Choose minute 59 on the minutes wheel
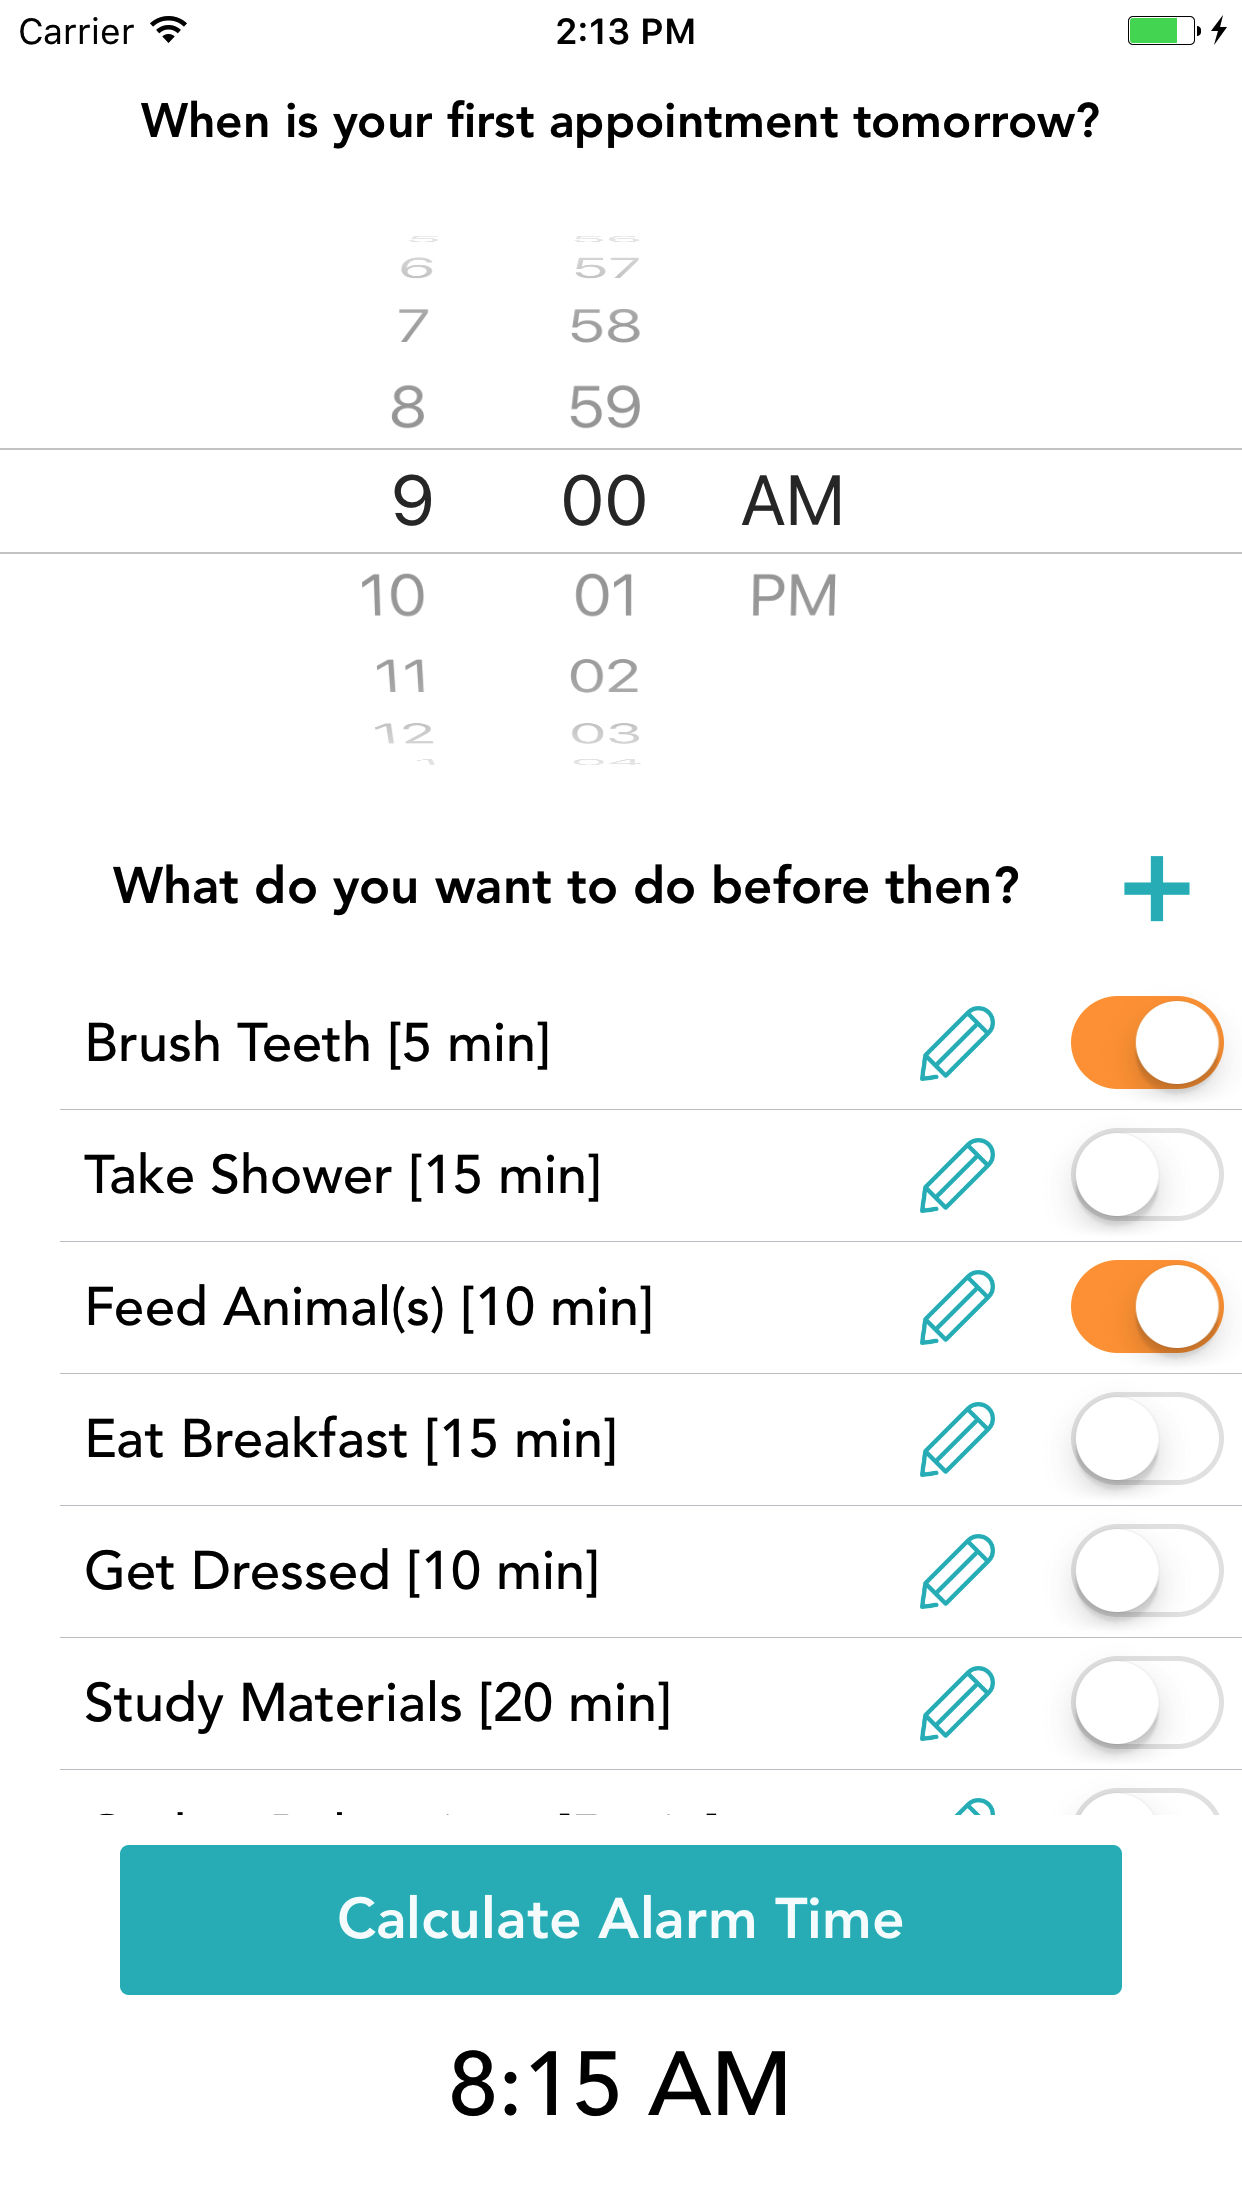 click(x=605, y=407)
